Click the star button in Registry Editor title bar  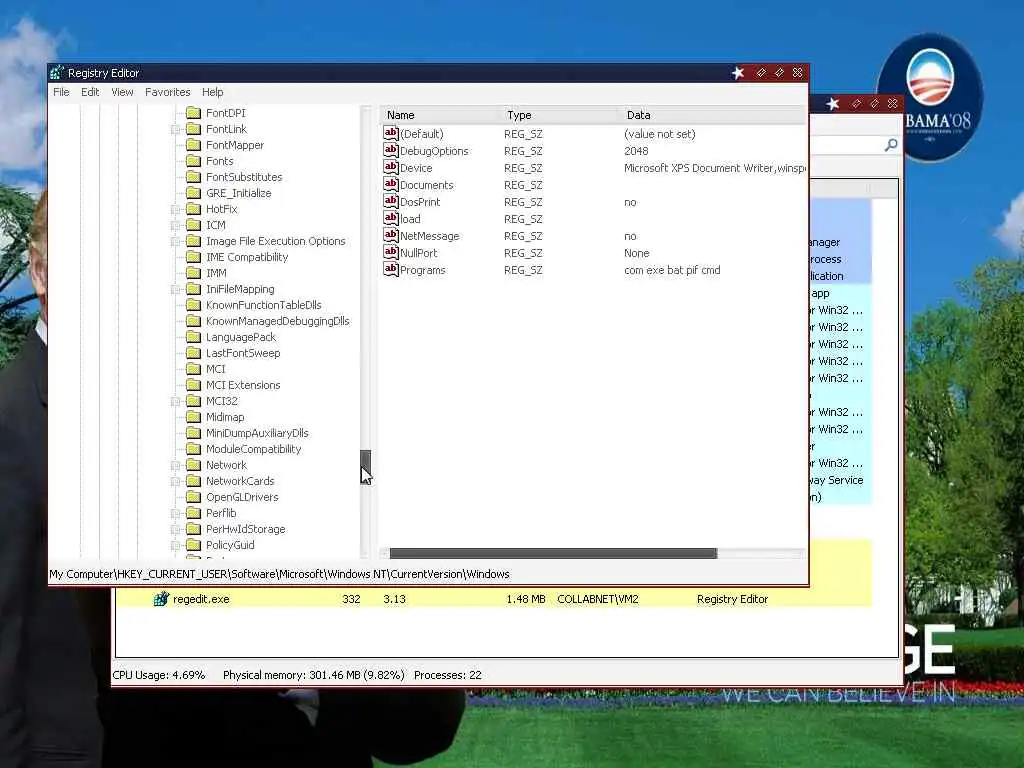pos(738,72)
